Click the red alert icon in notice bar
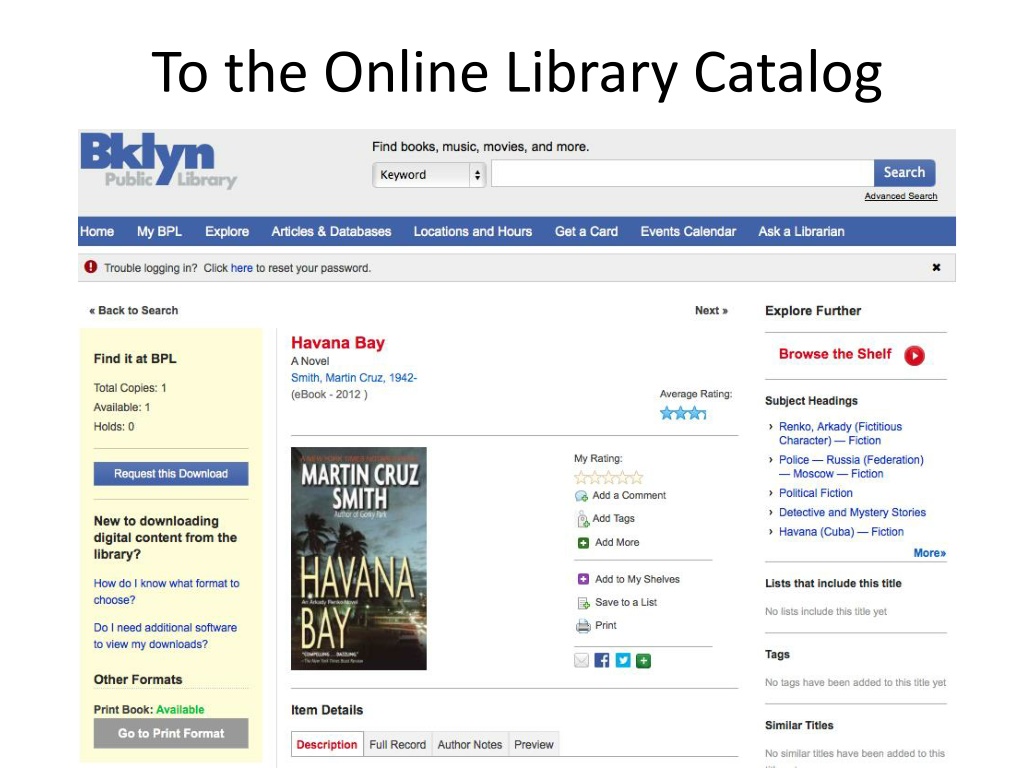 coord(91,266)
